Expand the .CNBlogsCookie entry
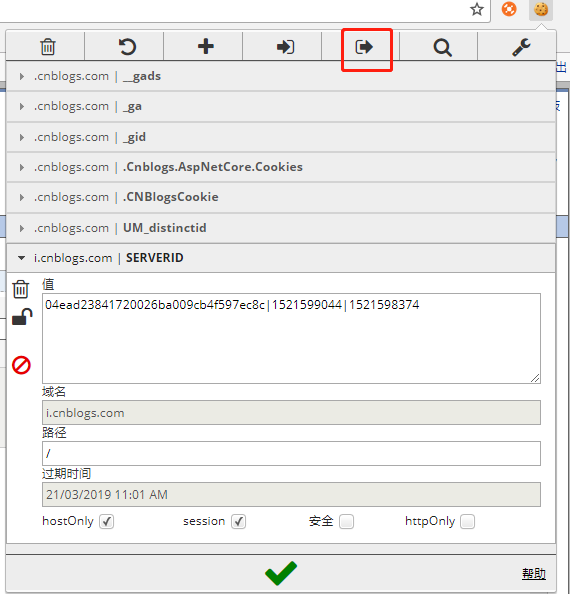This screenshot has width=570, height=594. pos(281,197)
